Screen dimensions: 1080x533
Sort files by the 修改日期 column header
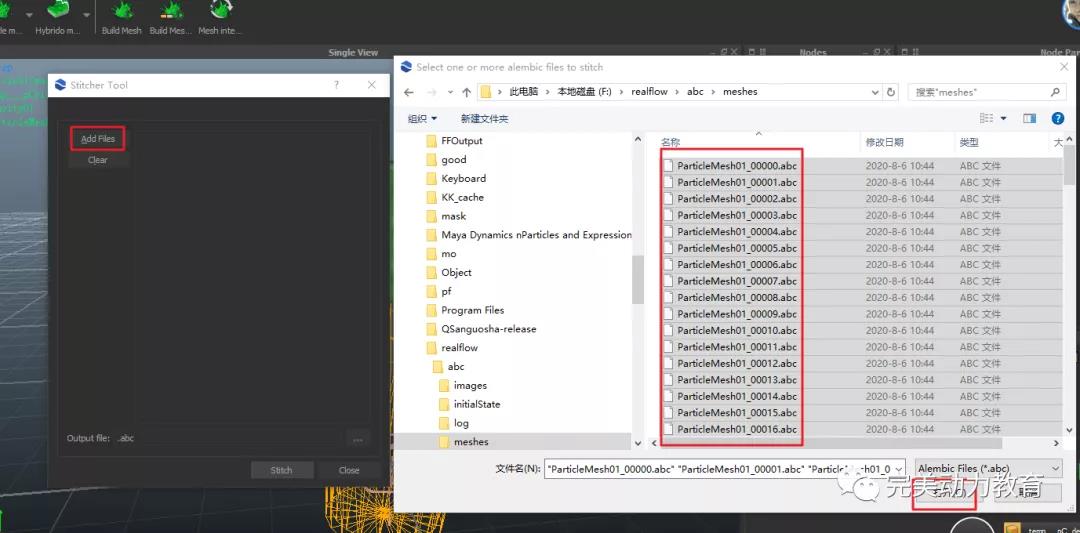pyautogui.click(x=885, y=143)
